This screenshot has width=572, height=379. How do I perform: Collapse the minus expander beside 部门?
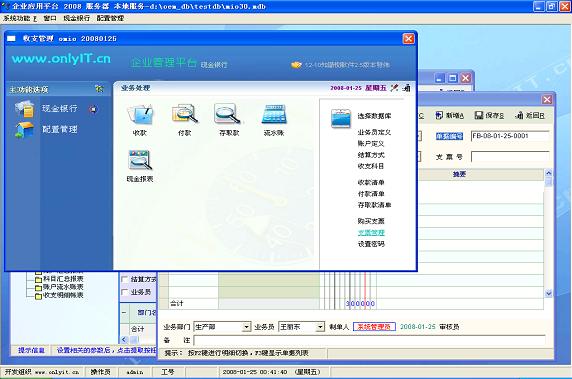[x=124, y=313]
